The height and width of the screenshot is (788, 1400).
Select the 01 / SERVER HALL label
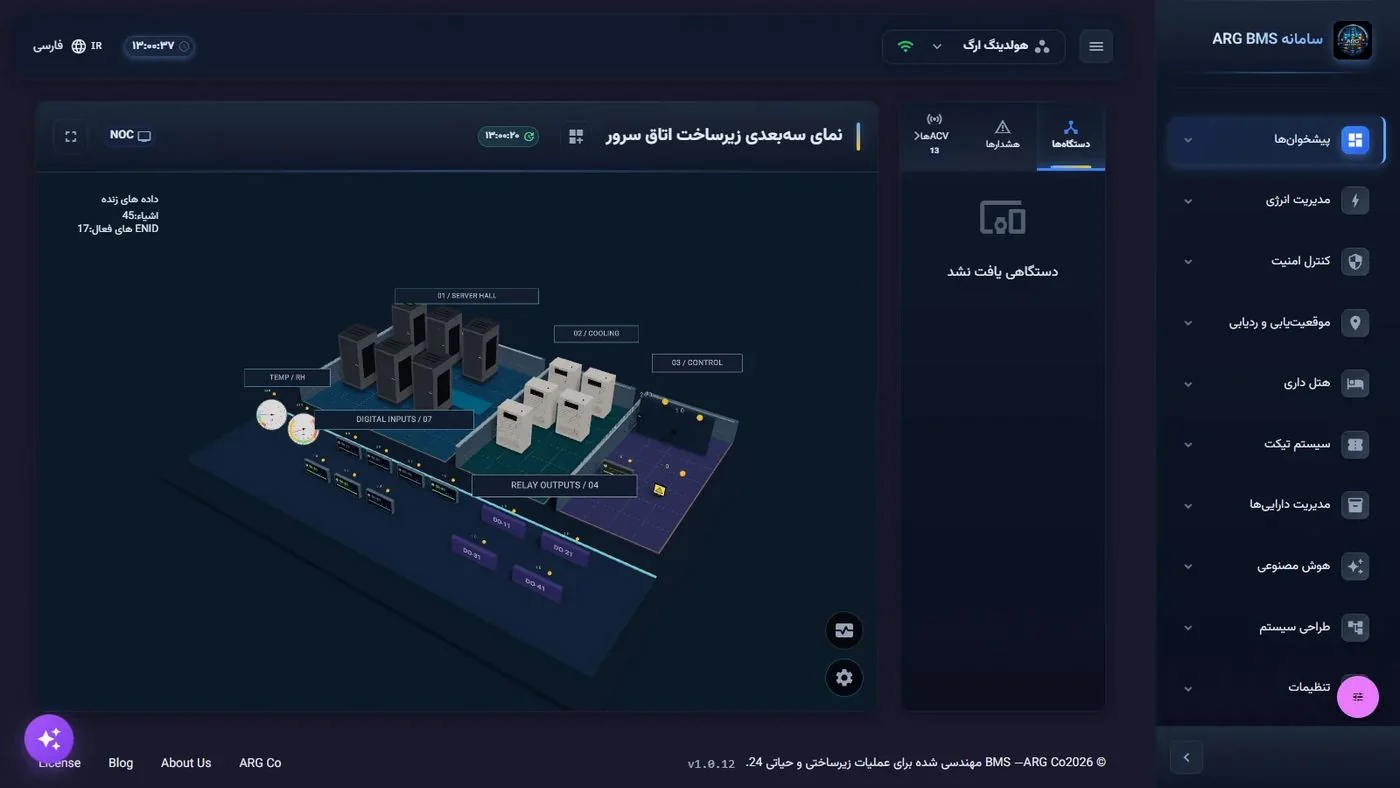pyautogui.click(x=467, y=296)
